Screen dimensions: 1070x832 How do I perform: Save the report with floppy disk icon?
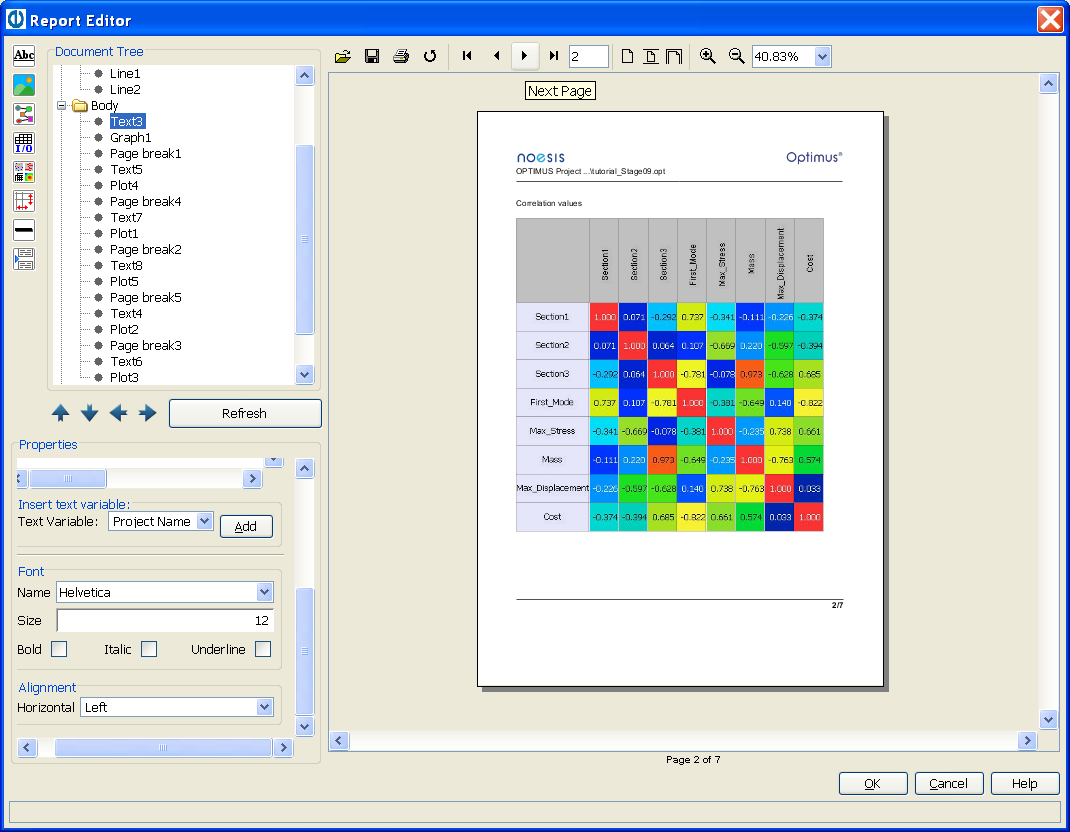click(x=372, y=56)
